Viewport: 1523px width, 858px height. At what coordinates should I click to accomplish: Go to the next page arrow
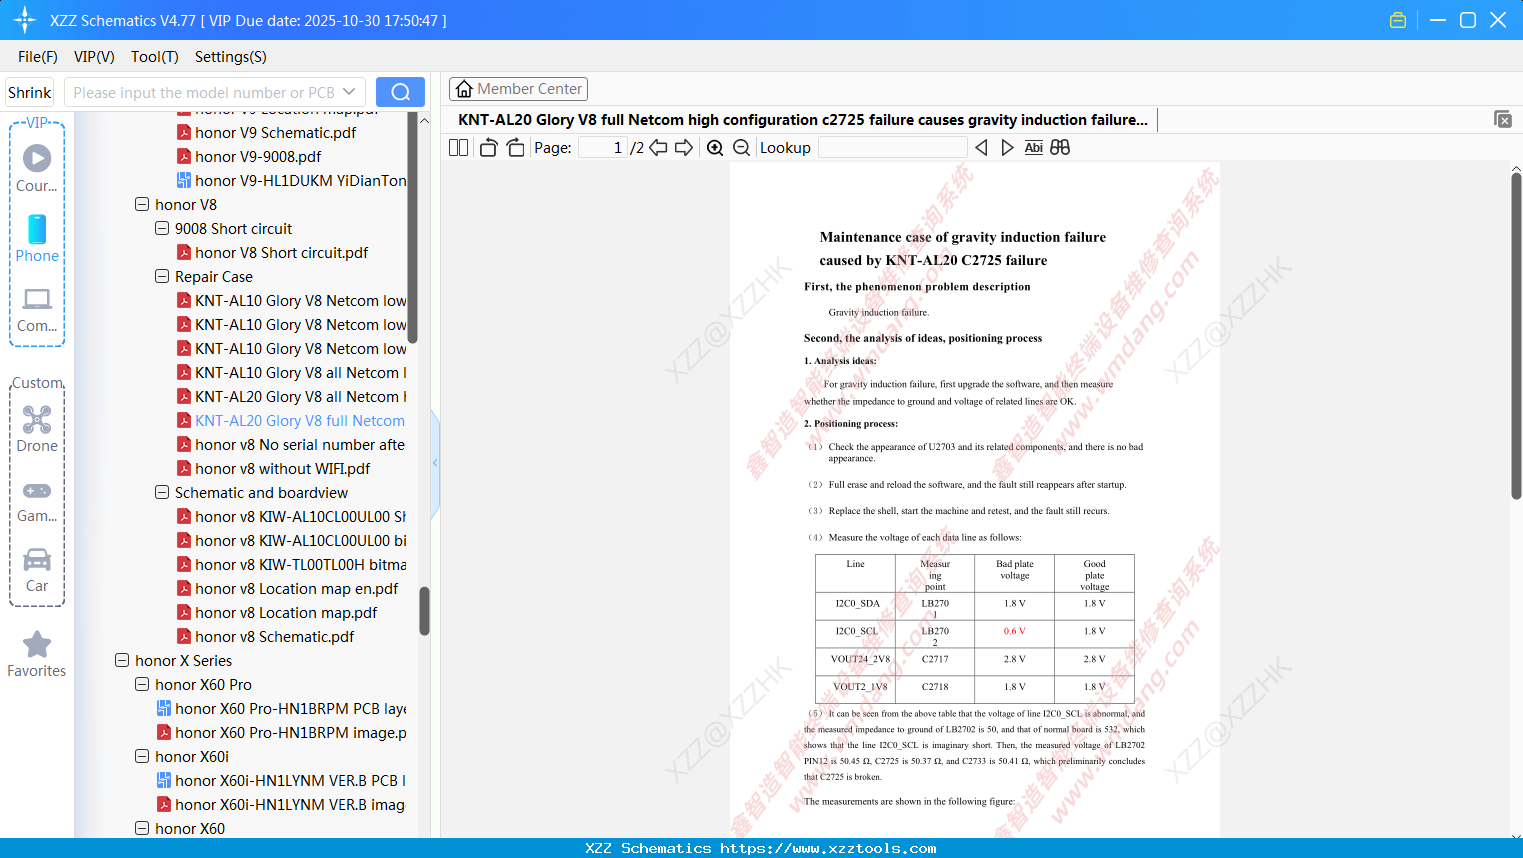(x=684, y=147)
